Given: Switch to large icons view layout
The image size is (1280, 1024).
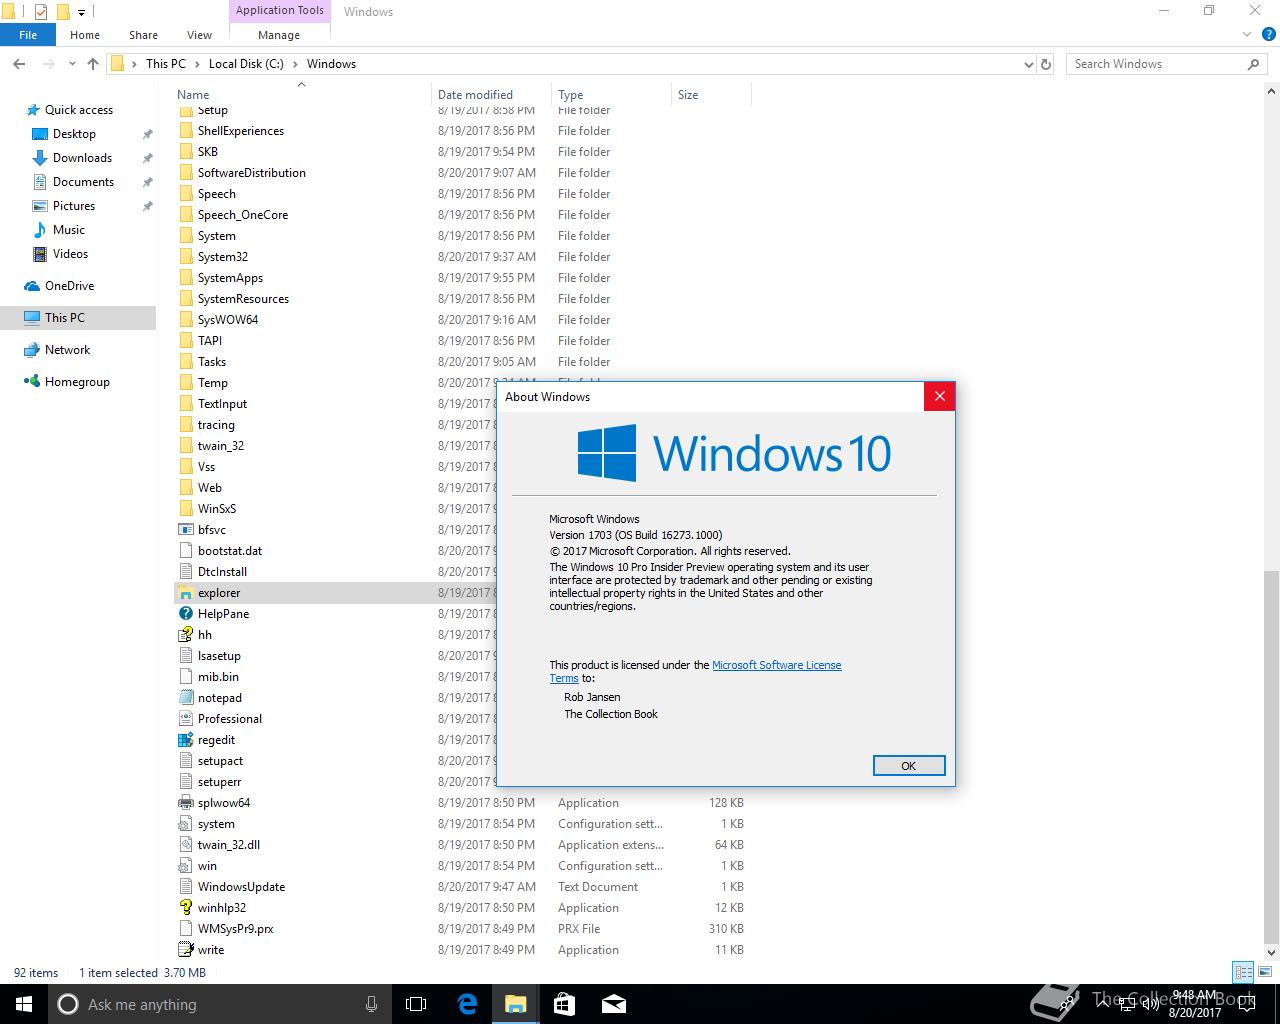Looking at the screenshot, I should click(x=1264, y=972).
